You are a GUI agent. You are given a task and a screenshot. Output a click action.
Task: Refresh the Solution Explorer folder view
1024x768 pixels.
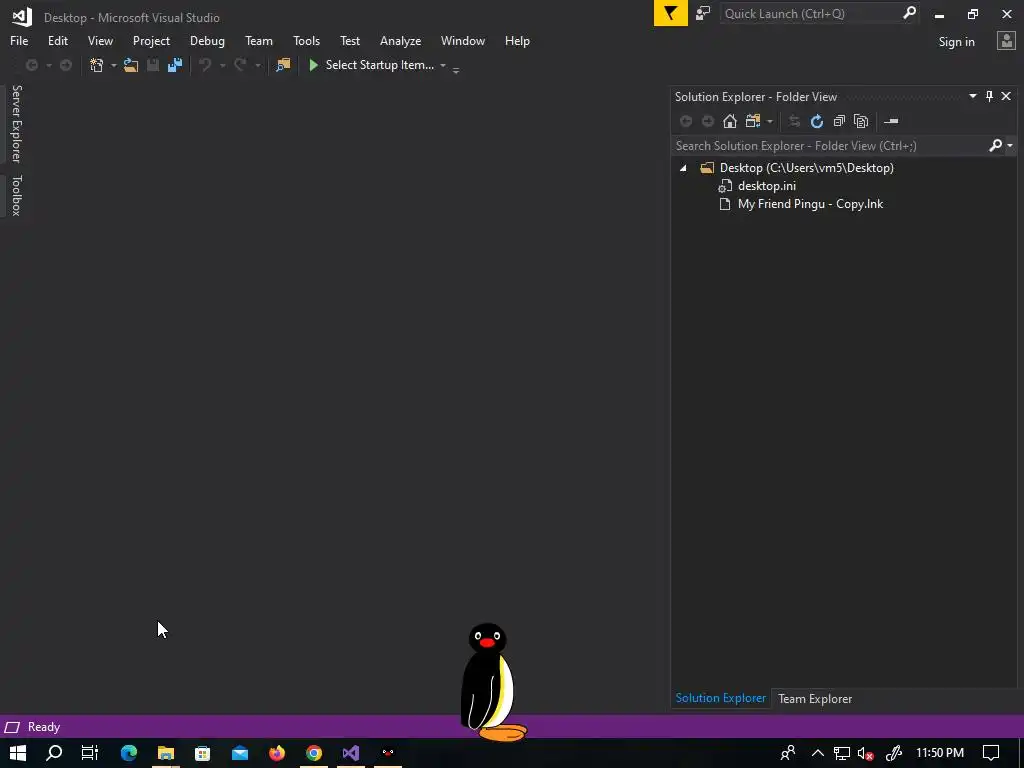(x=816, y=121)
